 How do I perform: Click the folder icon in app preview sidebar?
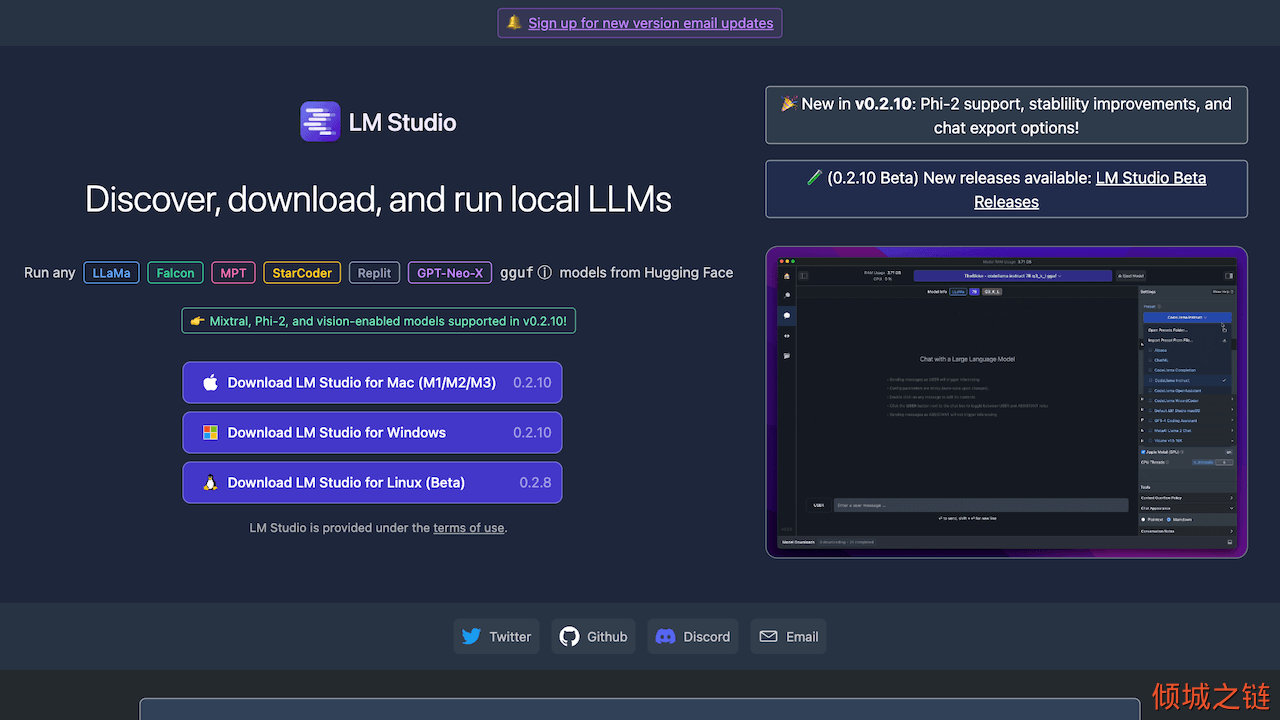coord(787,356)
